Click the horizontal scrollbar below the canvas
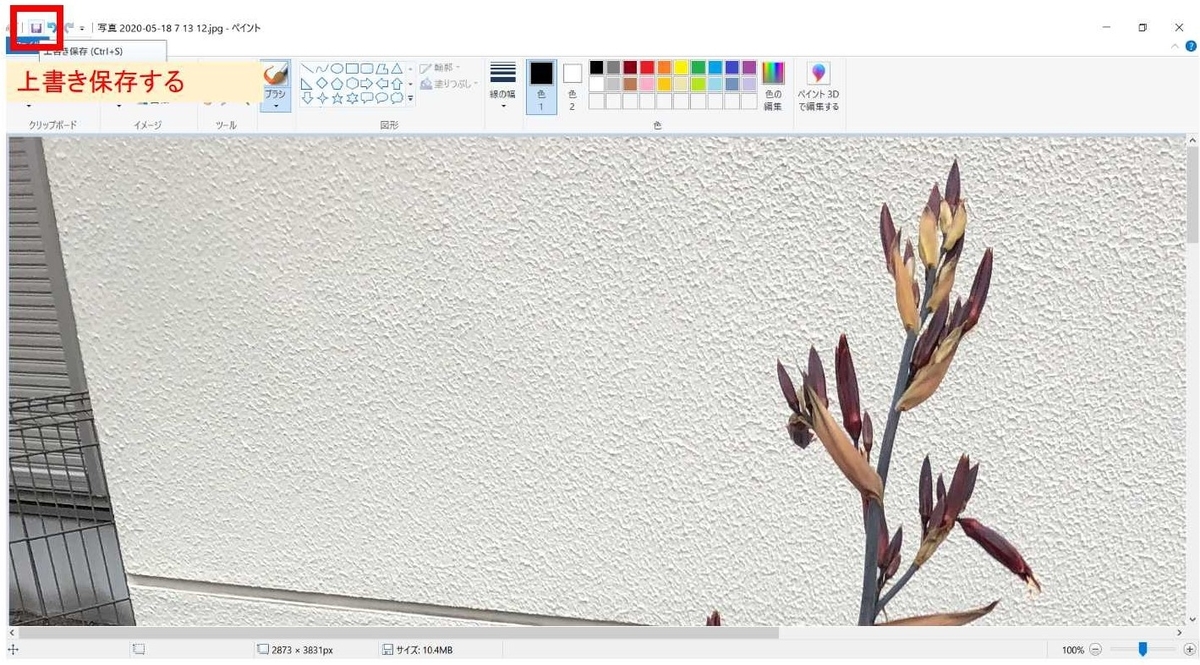The image size is (1200, 665). [598, 632]
